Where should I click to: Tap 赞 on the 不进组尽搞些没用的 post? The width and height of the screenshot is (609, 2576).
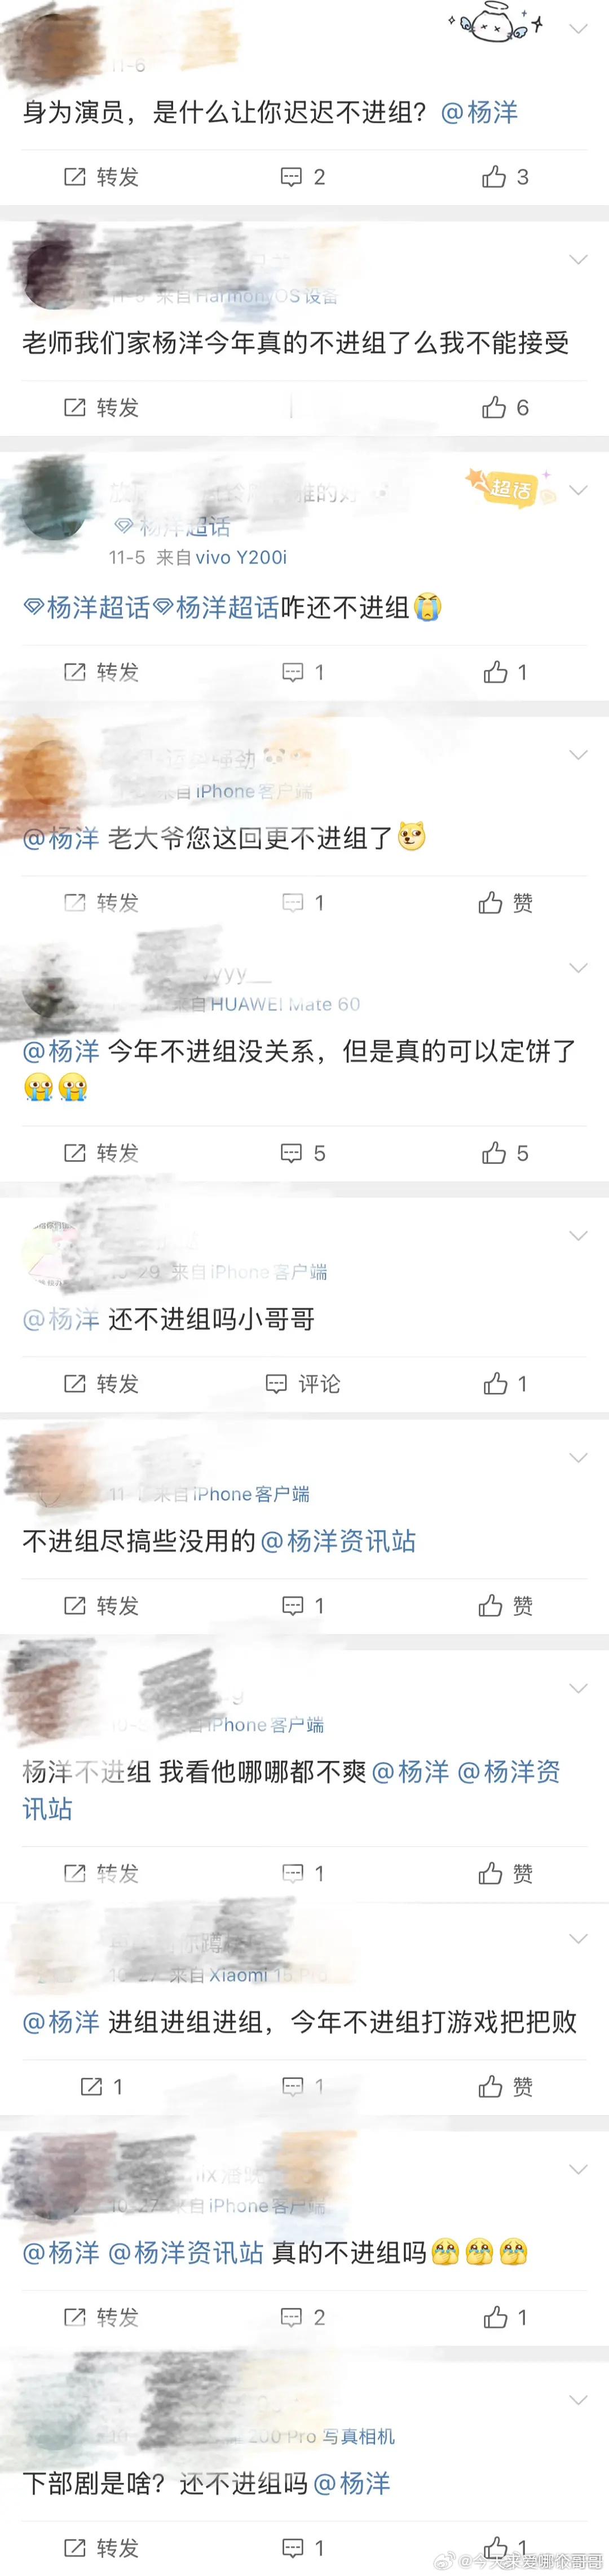click(x=505, y=1606)
